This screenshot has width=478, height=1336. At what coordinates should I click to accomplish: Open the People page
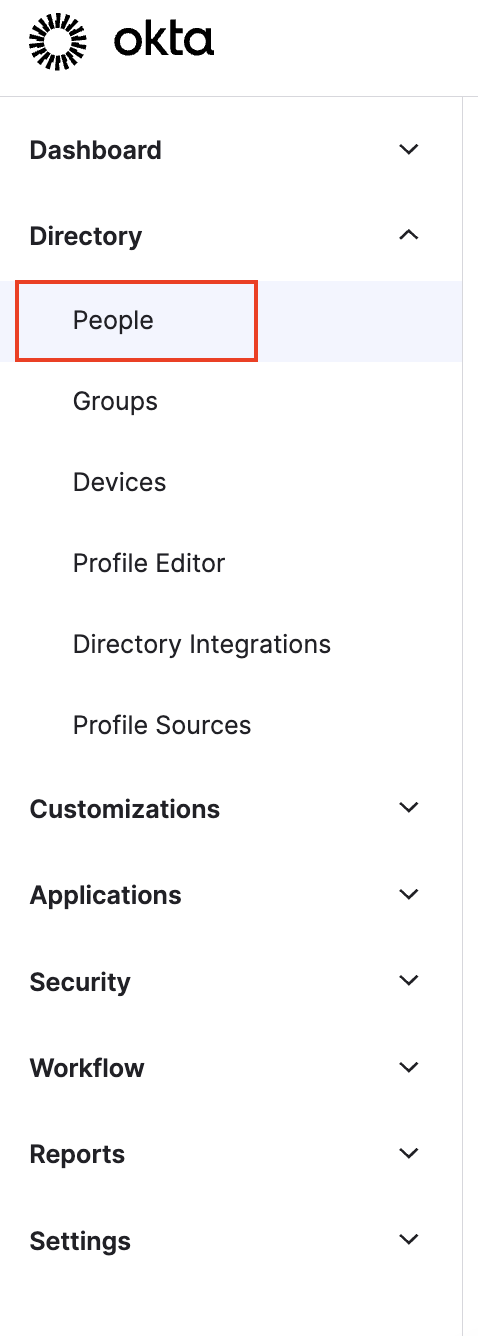113,321
